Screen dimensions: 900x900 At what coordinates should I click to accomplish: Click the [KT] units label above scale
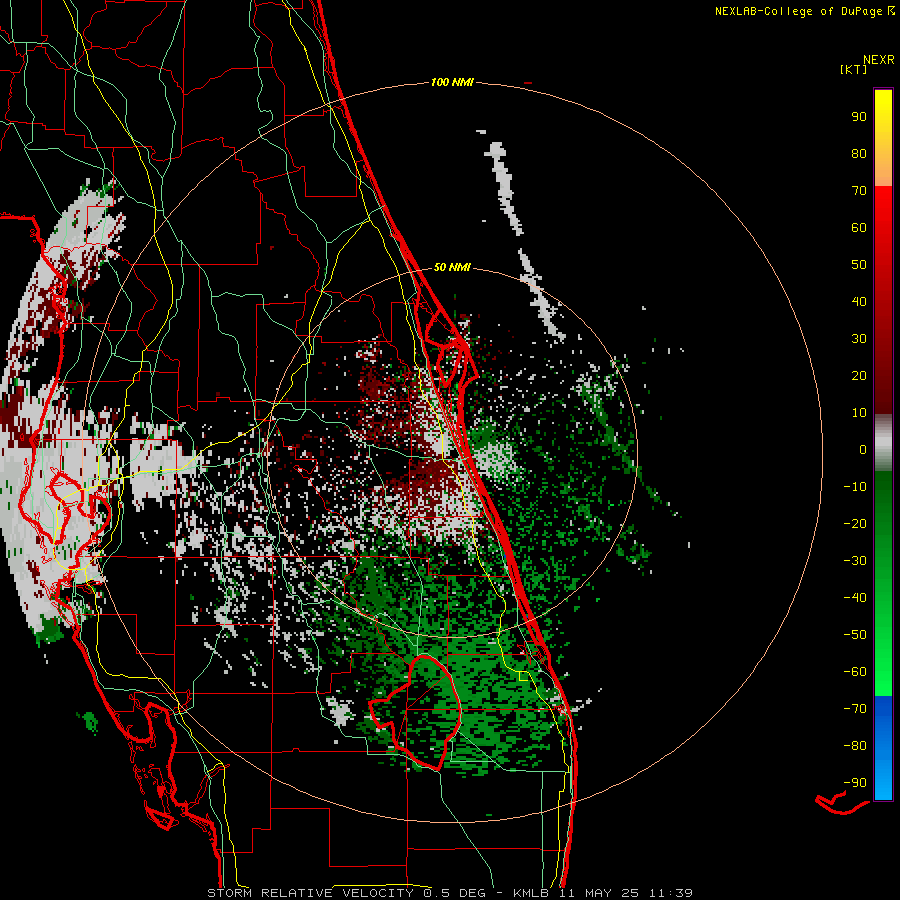point(854,69)
